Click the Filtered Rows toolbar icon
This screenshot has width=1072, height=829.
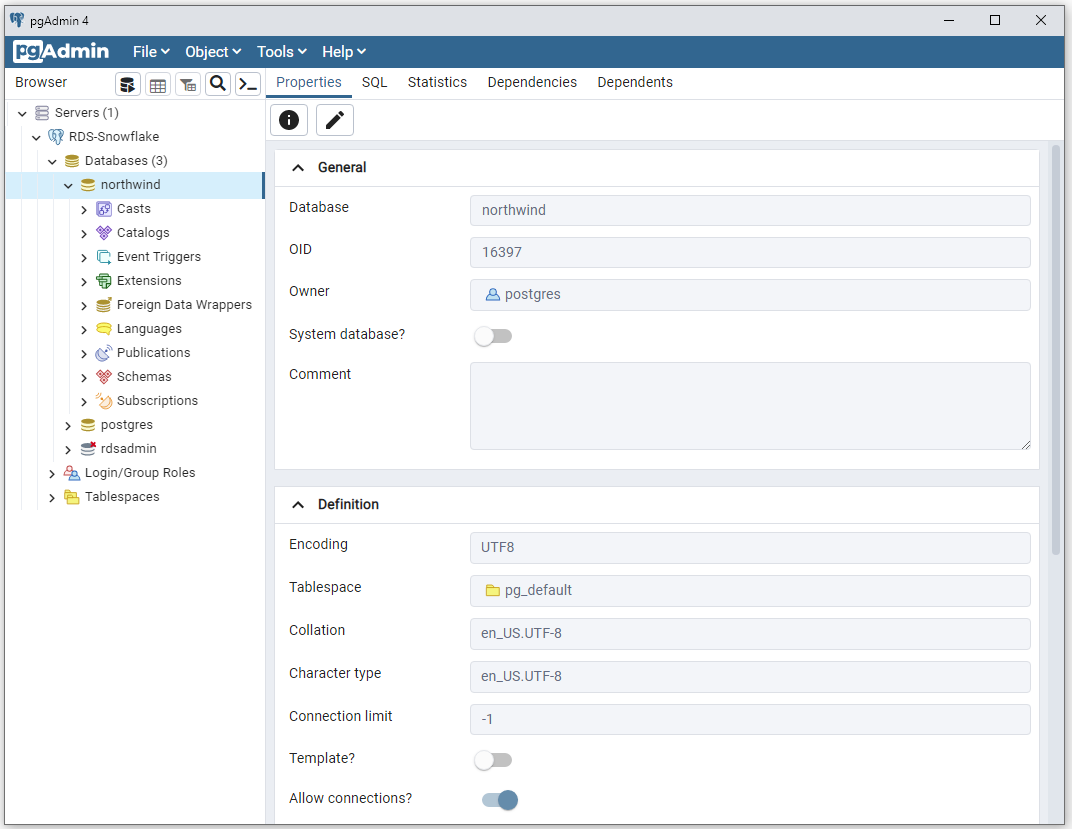click(x=188, y=85)
